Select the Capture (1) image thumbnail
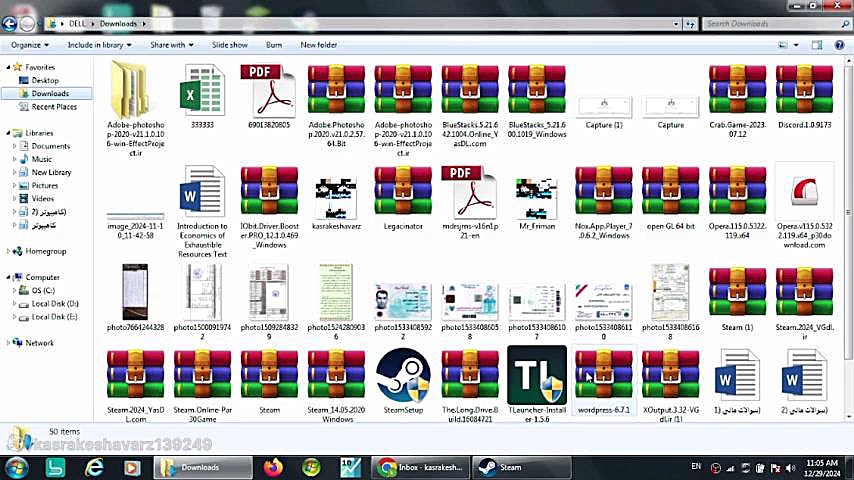The height and width of the screenshot is (480, 854). coord(603,107)
